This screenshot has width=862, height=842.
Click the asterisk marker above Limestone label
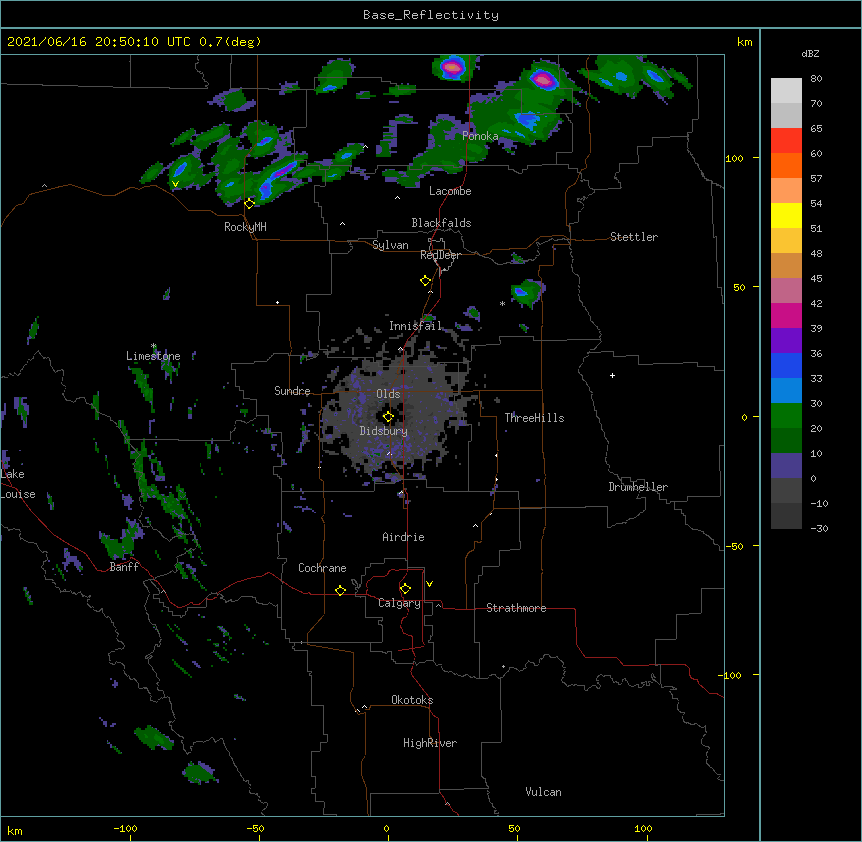(x=153, y=346)
